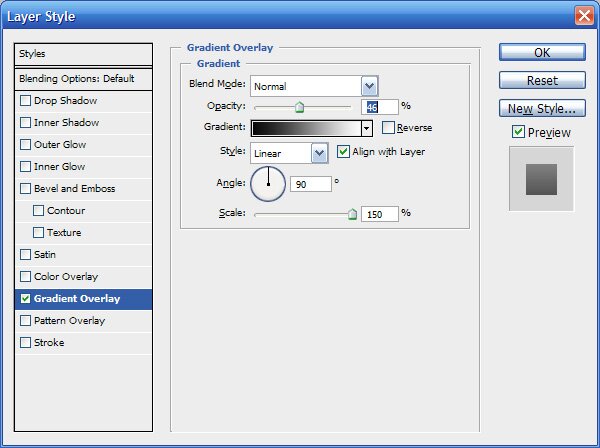
Task: Click the Angle value field showing 90
Action: (311, 184)
